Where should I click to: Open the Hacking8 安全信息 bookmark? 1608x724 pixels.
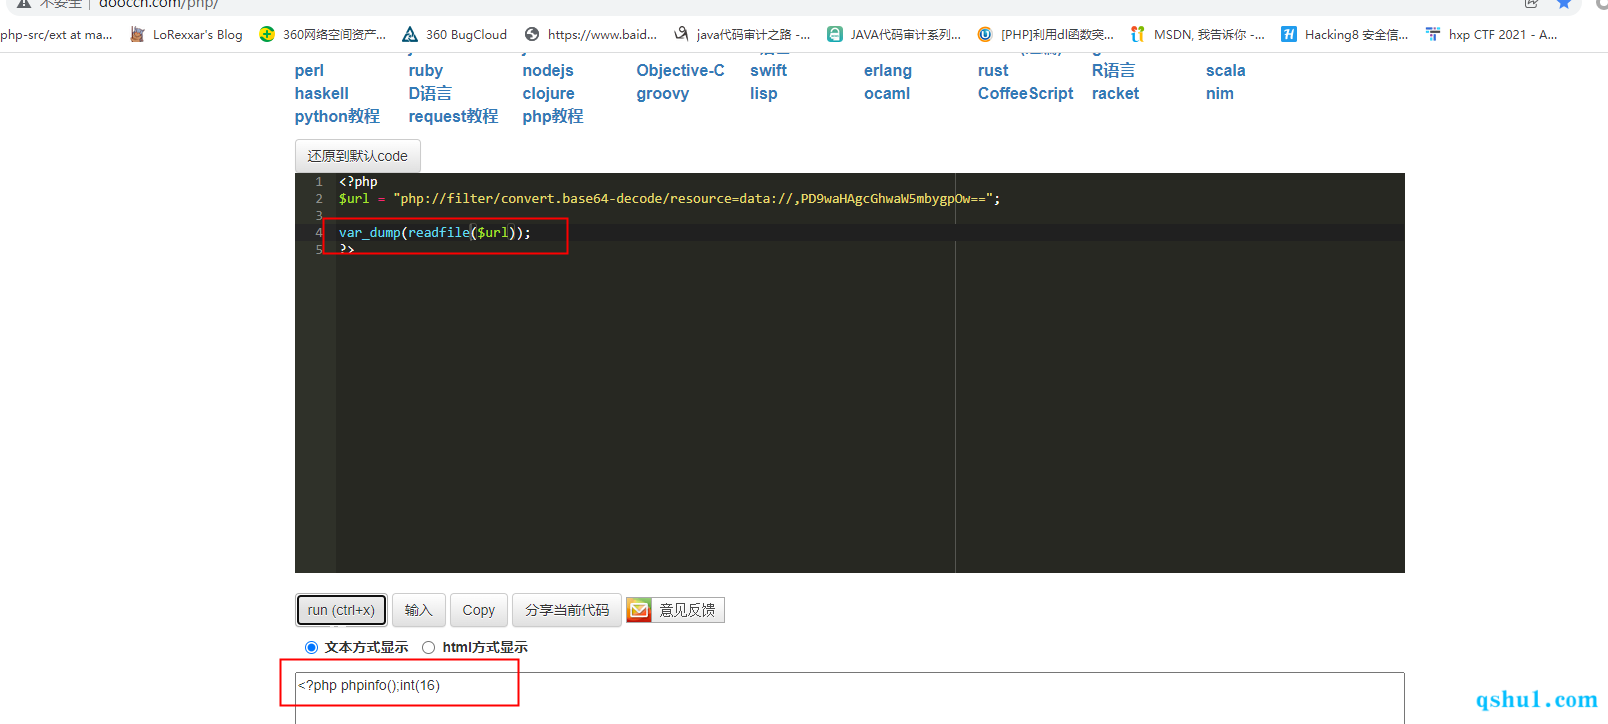pos(1345,34)
